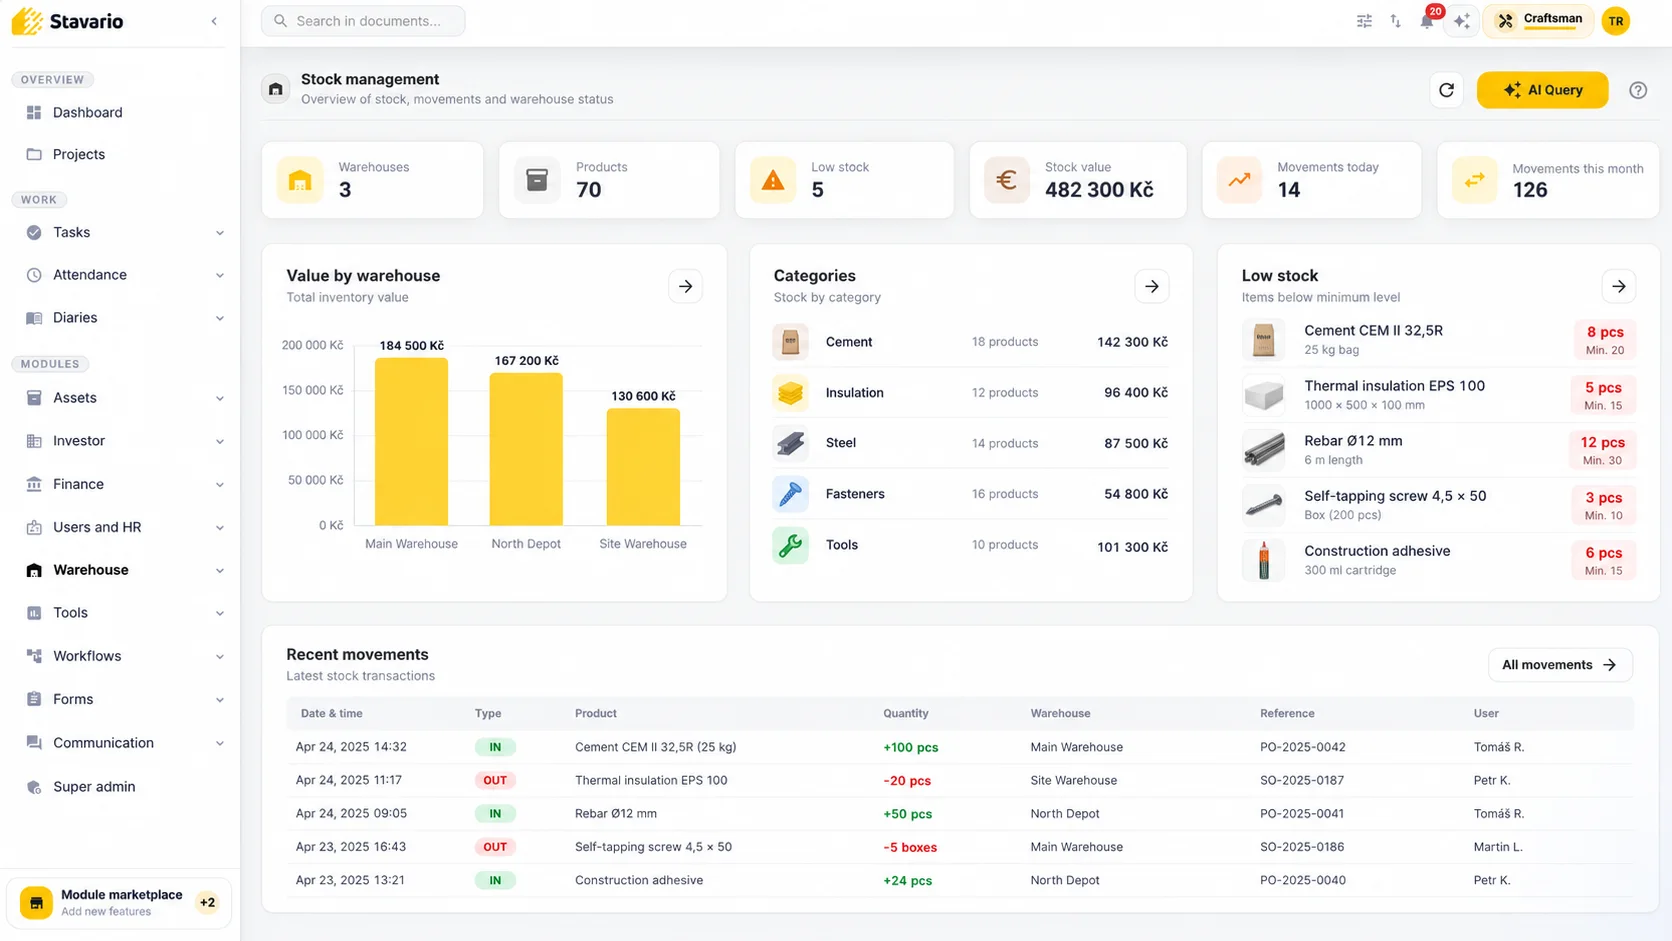
Task: Click the Module marketplace store icon
Action: point(36,903)
